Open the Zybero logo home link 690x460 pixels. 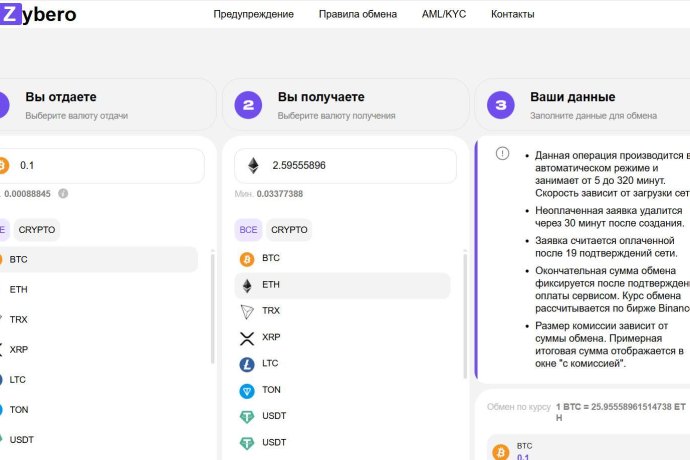pyautogui.click(x=38, y=14)
